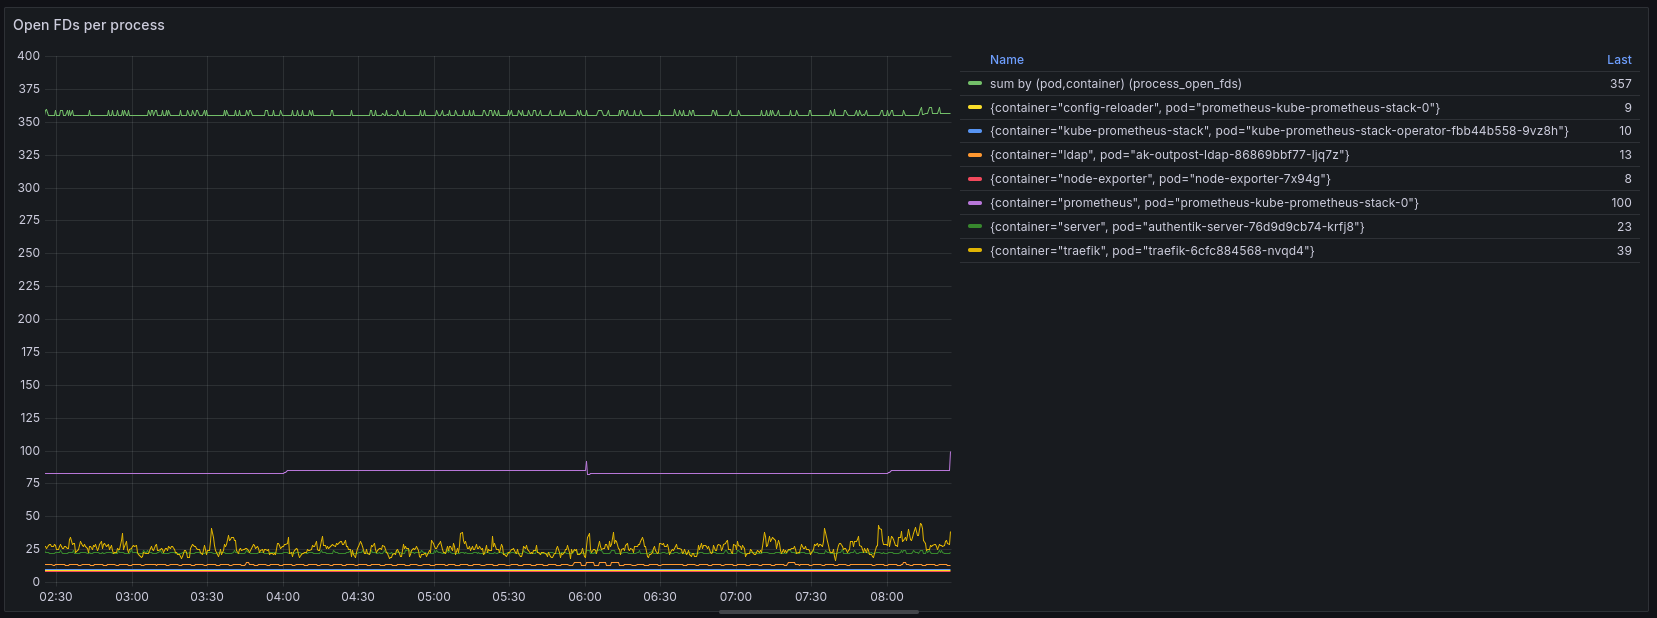Open color picker for traefik yellow swatch
1657x618 pixels.
tap(975, 251)
